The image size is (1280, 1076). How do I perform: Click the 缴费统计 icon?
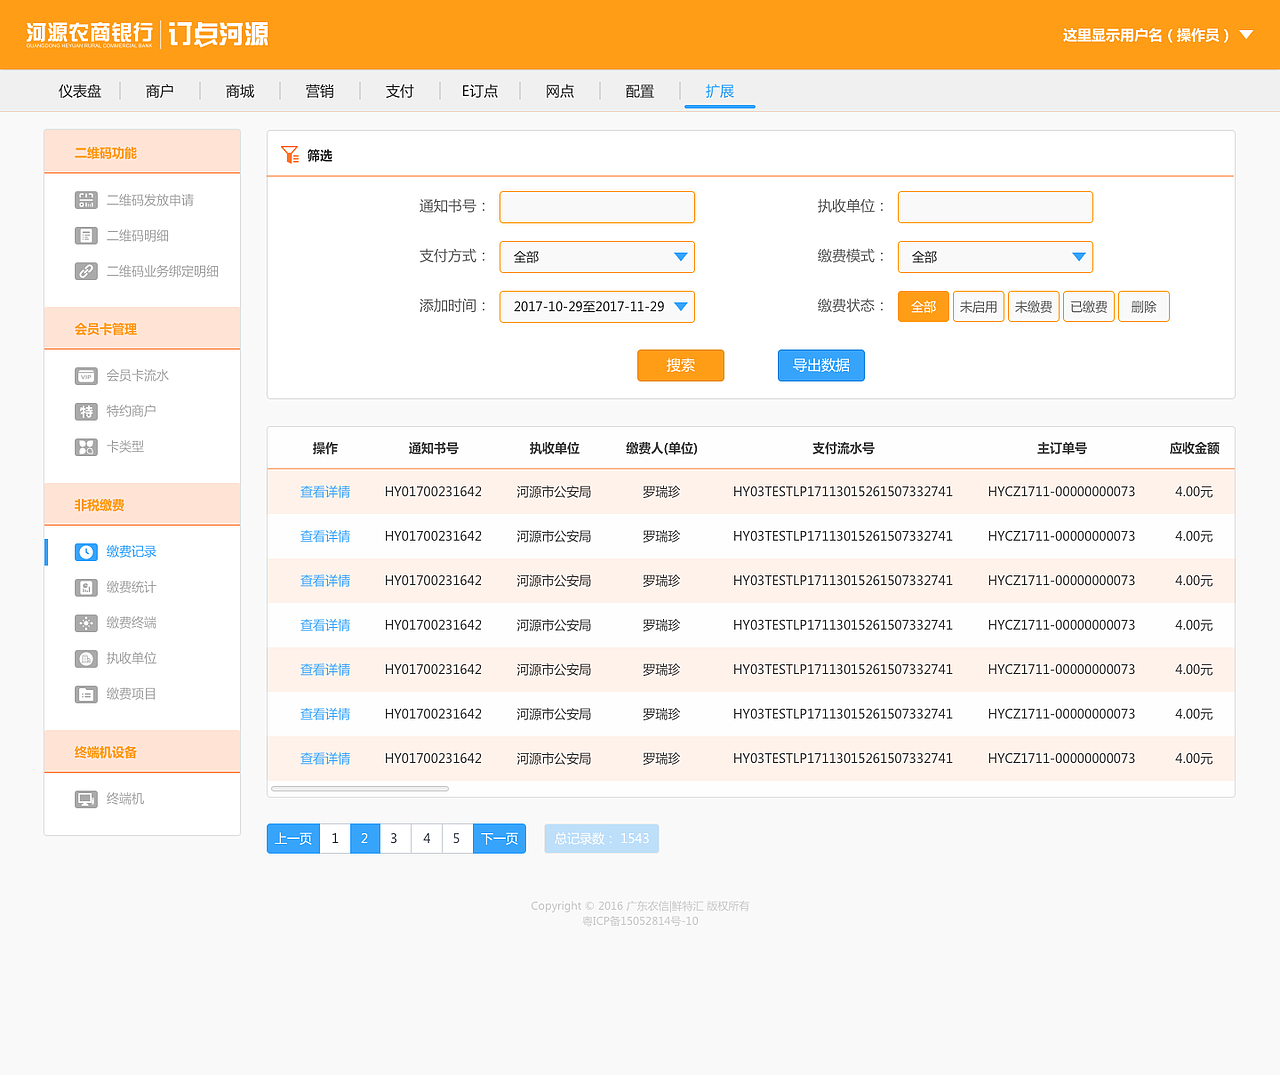tap(86, 587)
